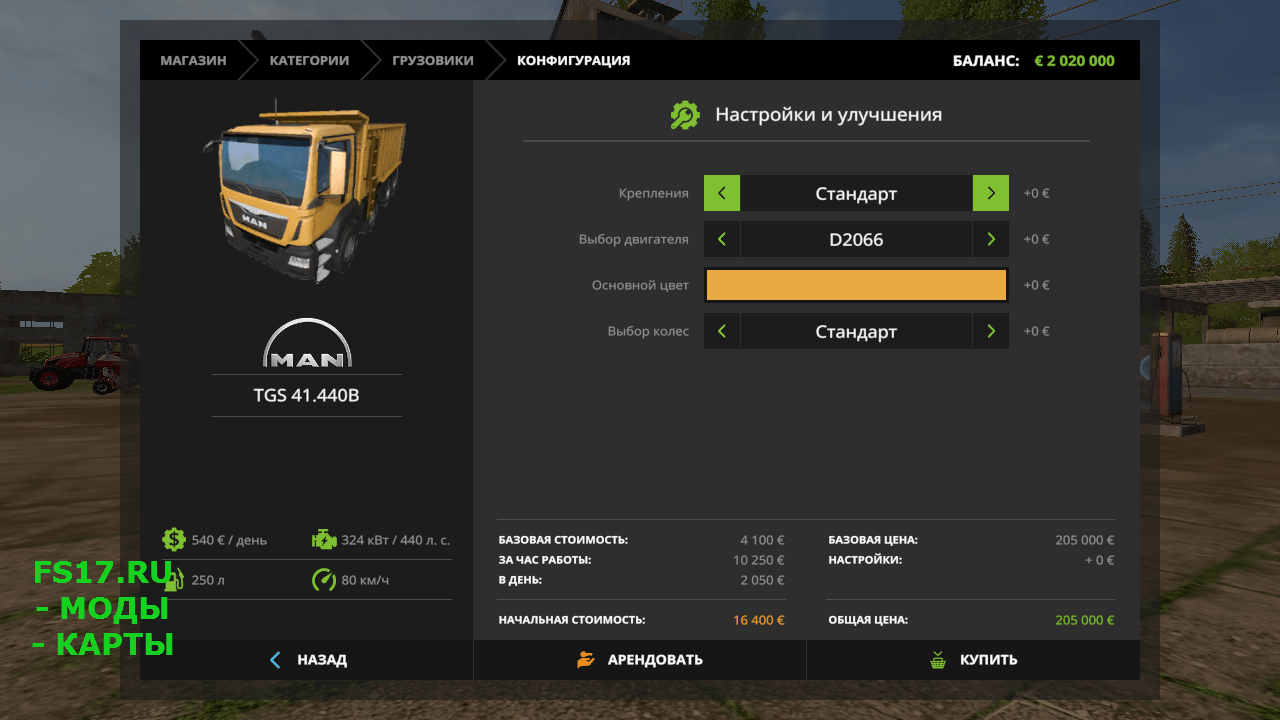Click the 250 л fuel capacity text
The width and height of the screenshot is (1280, 720).
[207, 580]
